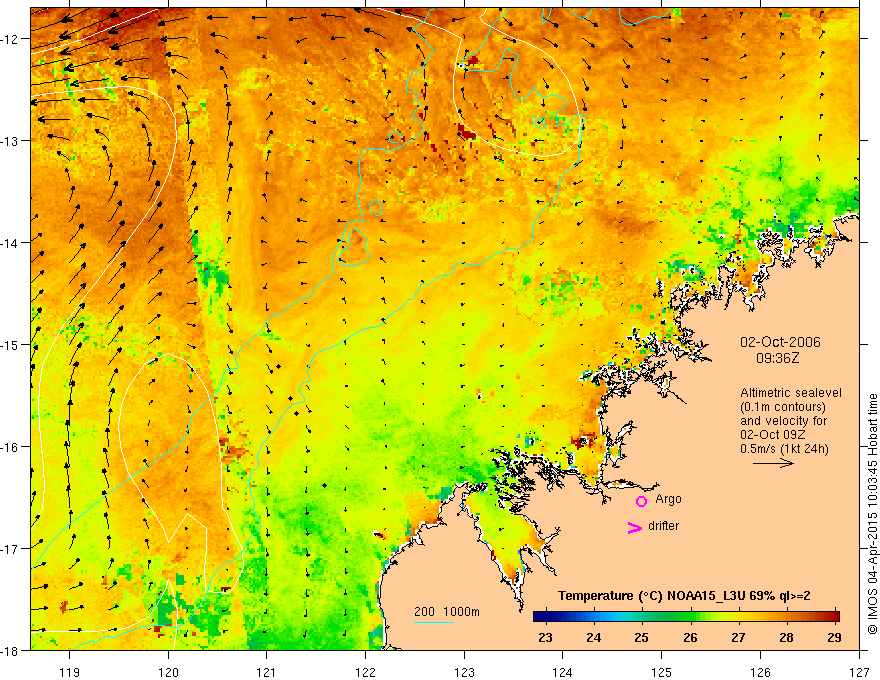Click color bar tick label 25
The image size is (880, 680).
641,637
